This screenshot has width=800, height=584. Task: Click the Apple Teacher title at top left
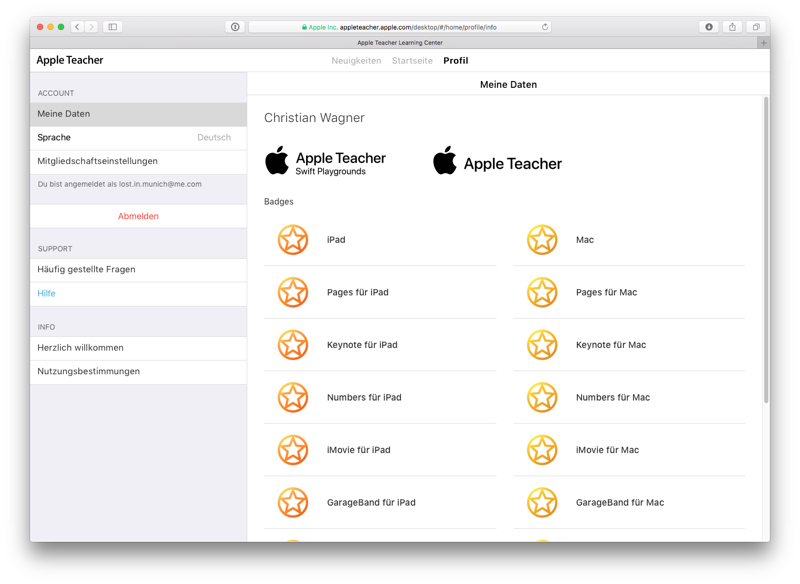pos(70,60)
